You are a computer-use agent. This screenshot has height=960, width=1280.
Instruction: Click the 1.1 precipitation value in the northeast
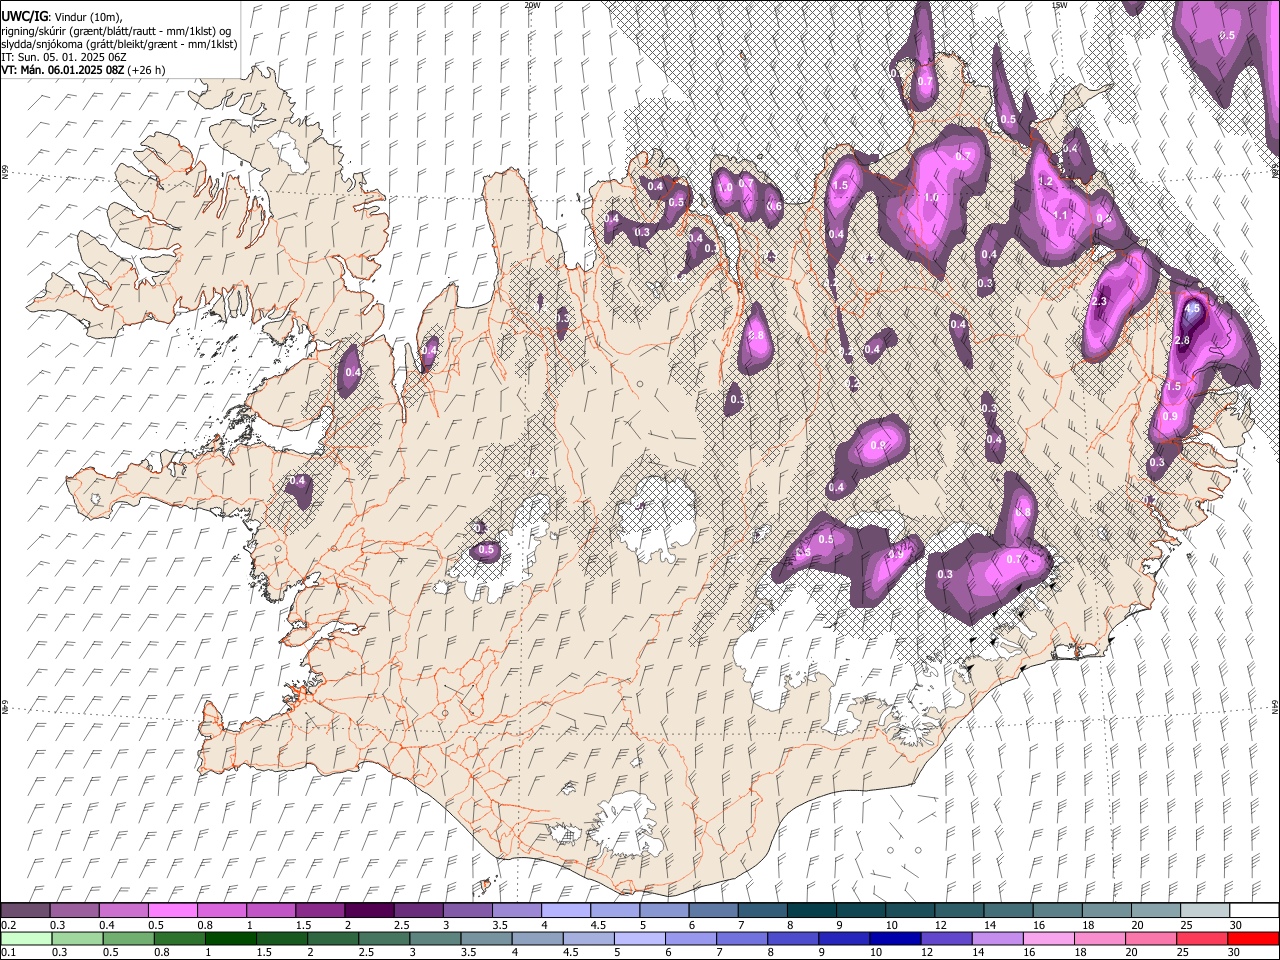pos(1061,215)
